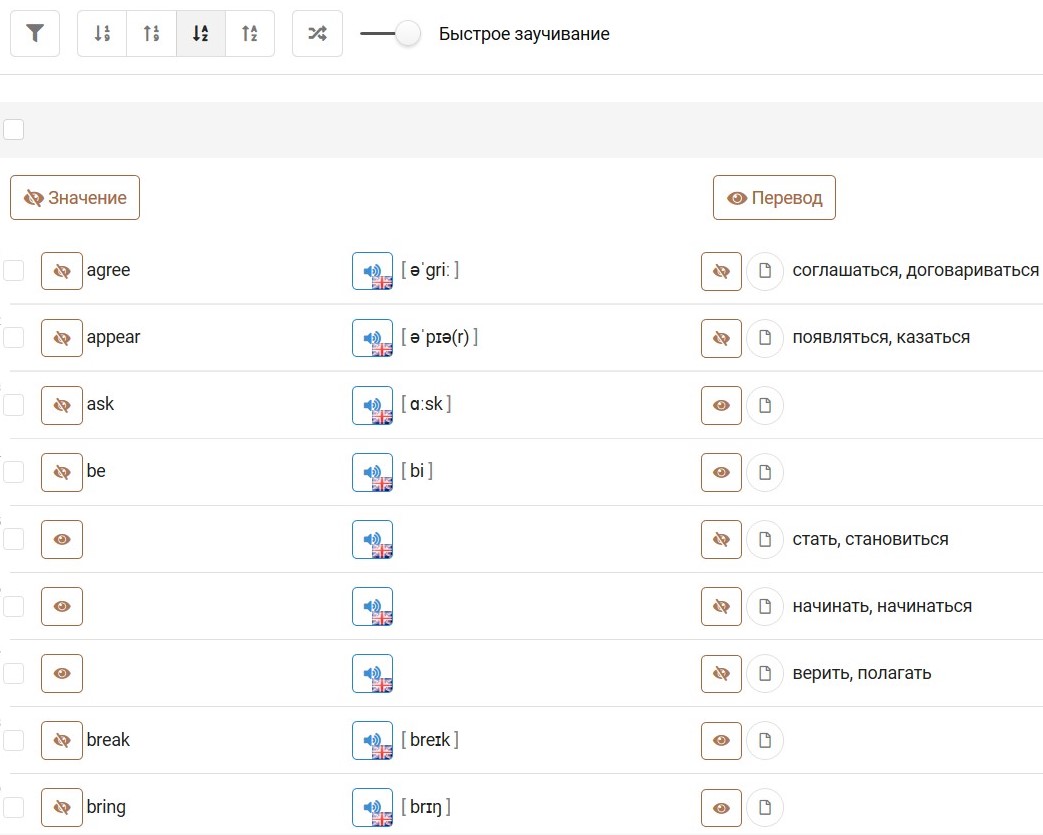
Task: Show the hidden translation for 'bring'
Action: click(x=721, y=808)
